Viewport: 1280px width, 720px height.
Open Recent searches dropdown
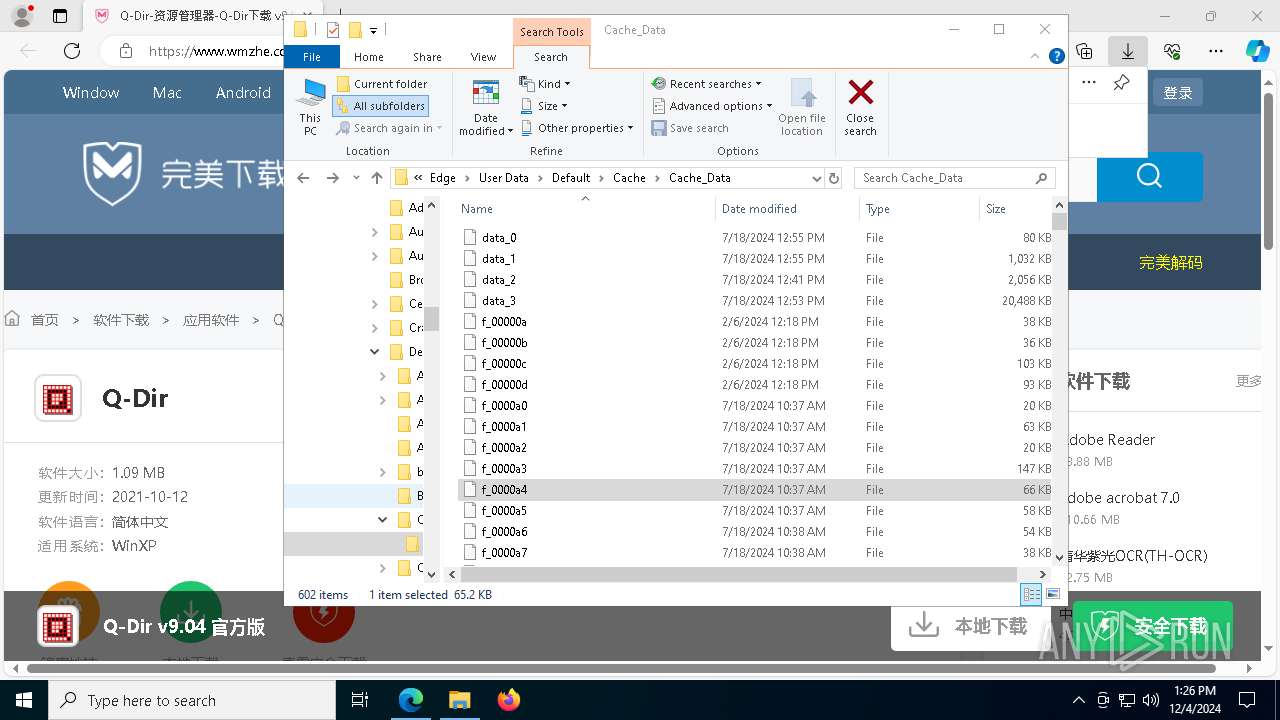click(x=706, y=84)
